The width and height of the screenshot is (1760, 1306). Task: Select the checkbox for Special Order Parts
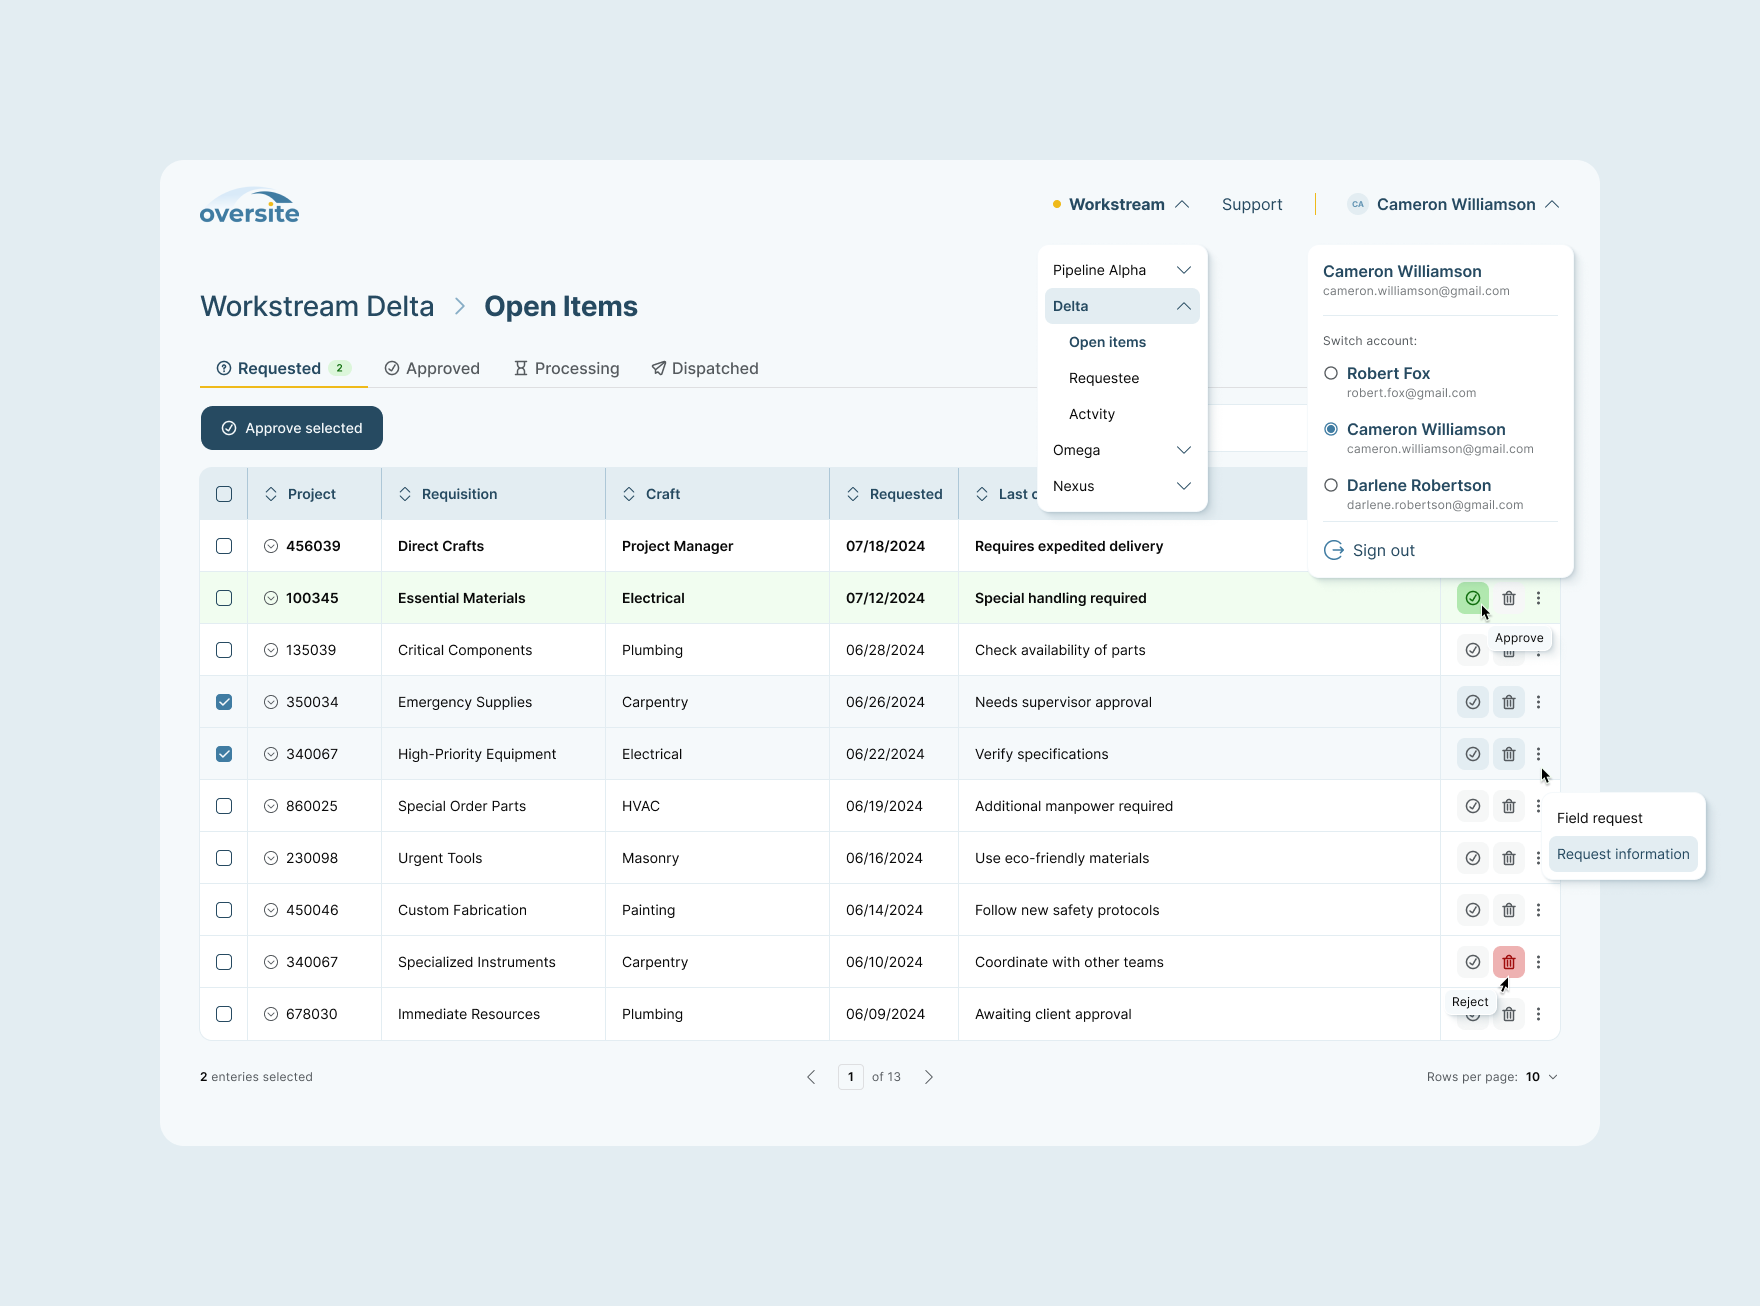click(224, 805)
